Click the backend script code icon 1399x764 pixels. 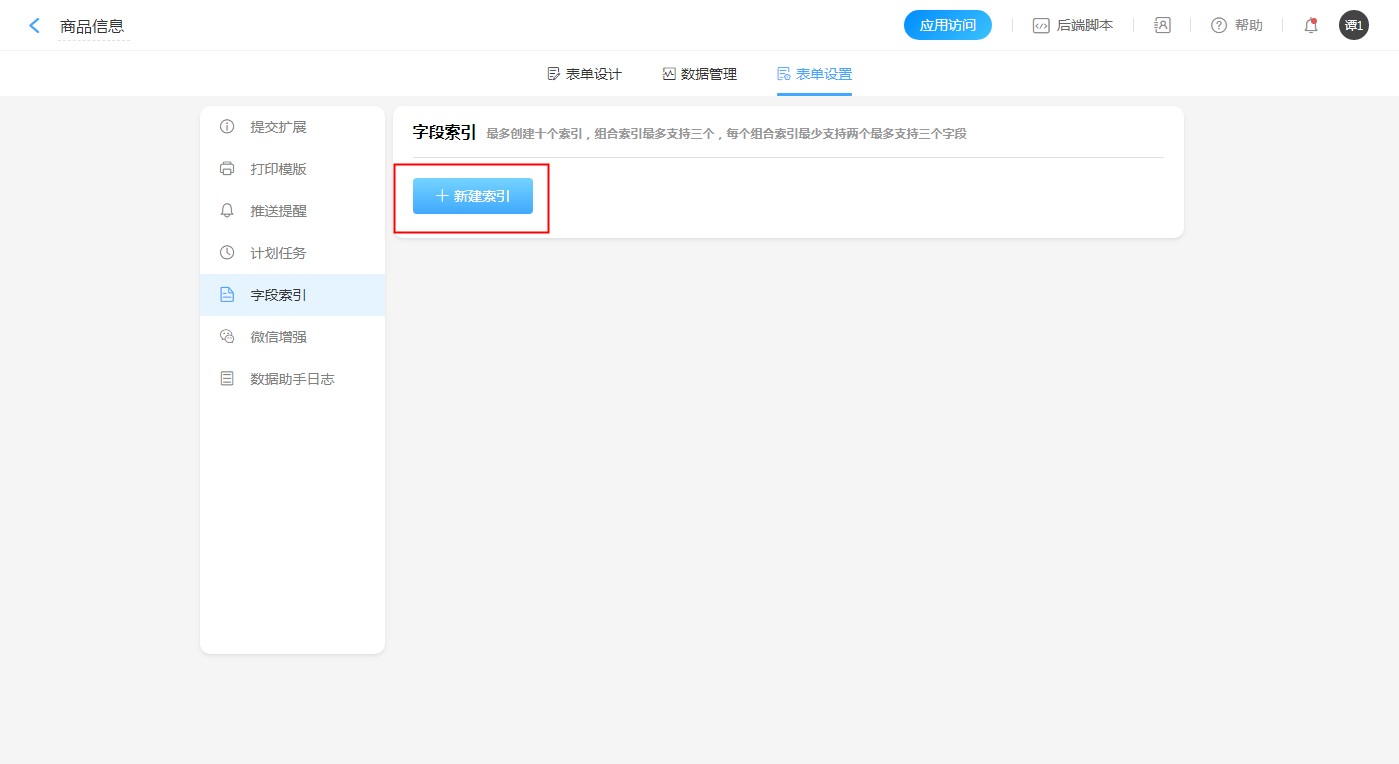pos(1041,26)
